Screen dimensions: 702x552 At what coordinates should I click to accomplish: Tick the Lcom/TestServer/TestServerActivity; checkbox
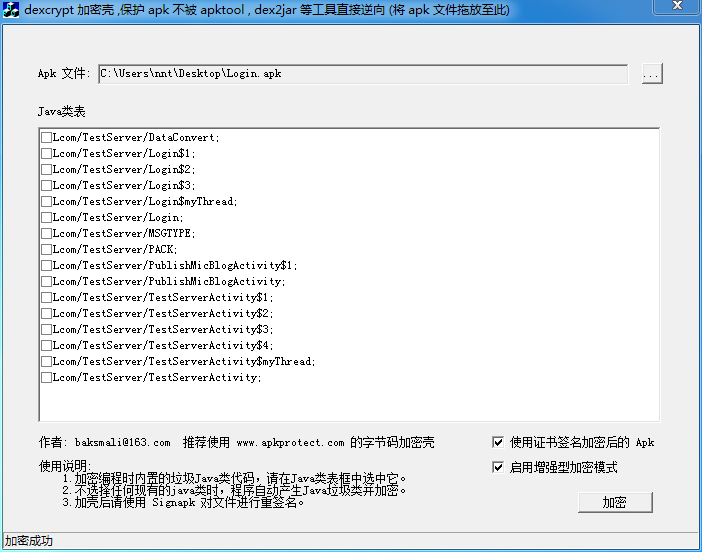click(46, 377)
